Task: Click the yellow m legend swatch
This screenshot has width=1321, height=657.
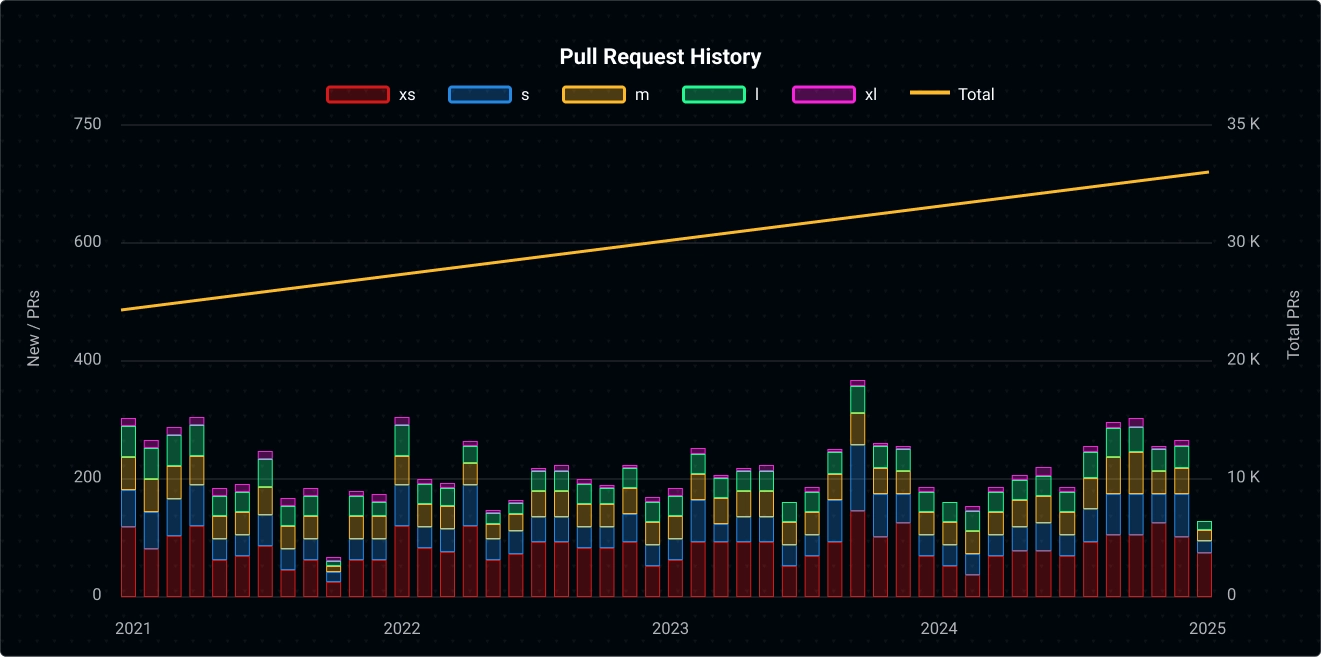Action: (x=594, y=94)
